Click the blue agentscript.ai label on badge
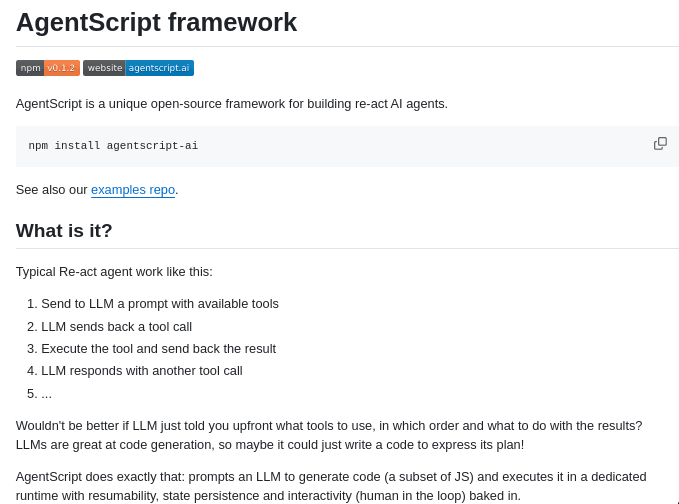 (159, 68)
